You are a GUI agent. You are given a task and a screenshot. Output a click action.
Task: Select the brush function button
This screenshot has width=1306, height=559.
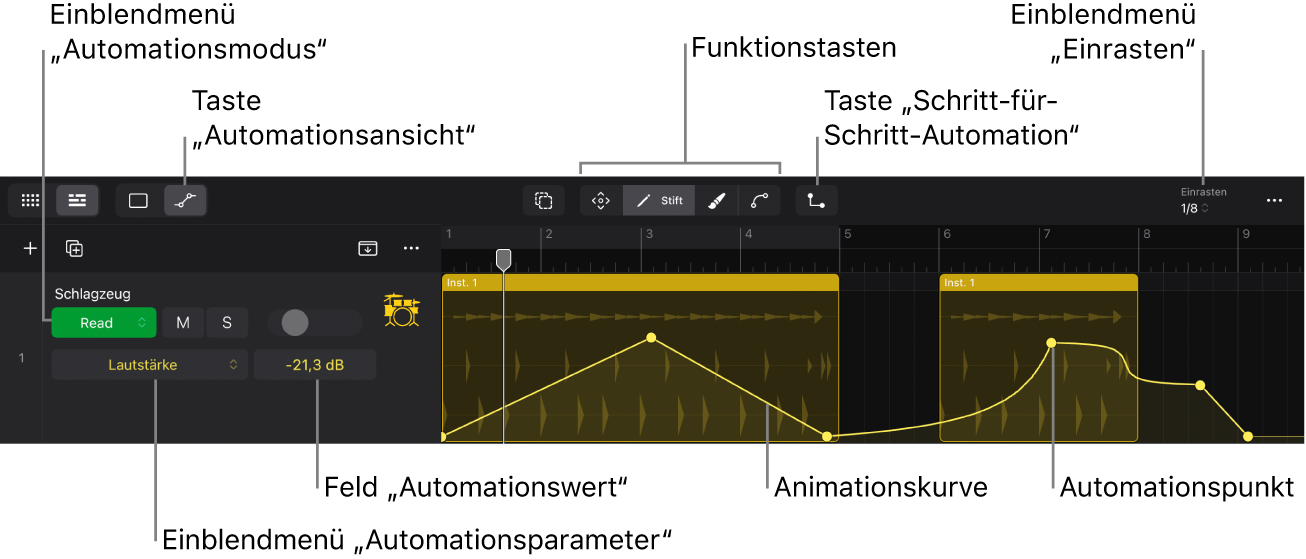coord(716,200)
